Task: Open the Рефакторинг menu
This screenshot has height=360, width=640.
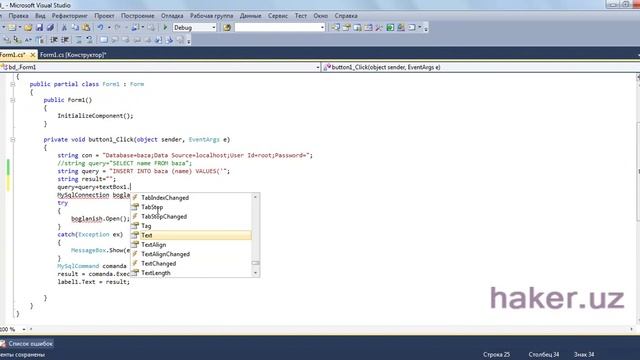Action: [x=69, y=16]
